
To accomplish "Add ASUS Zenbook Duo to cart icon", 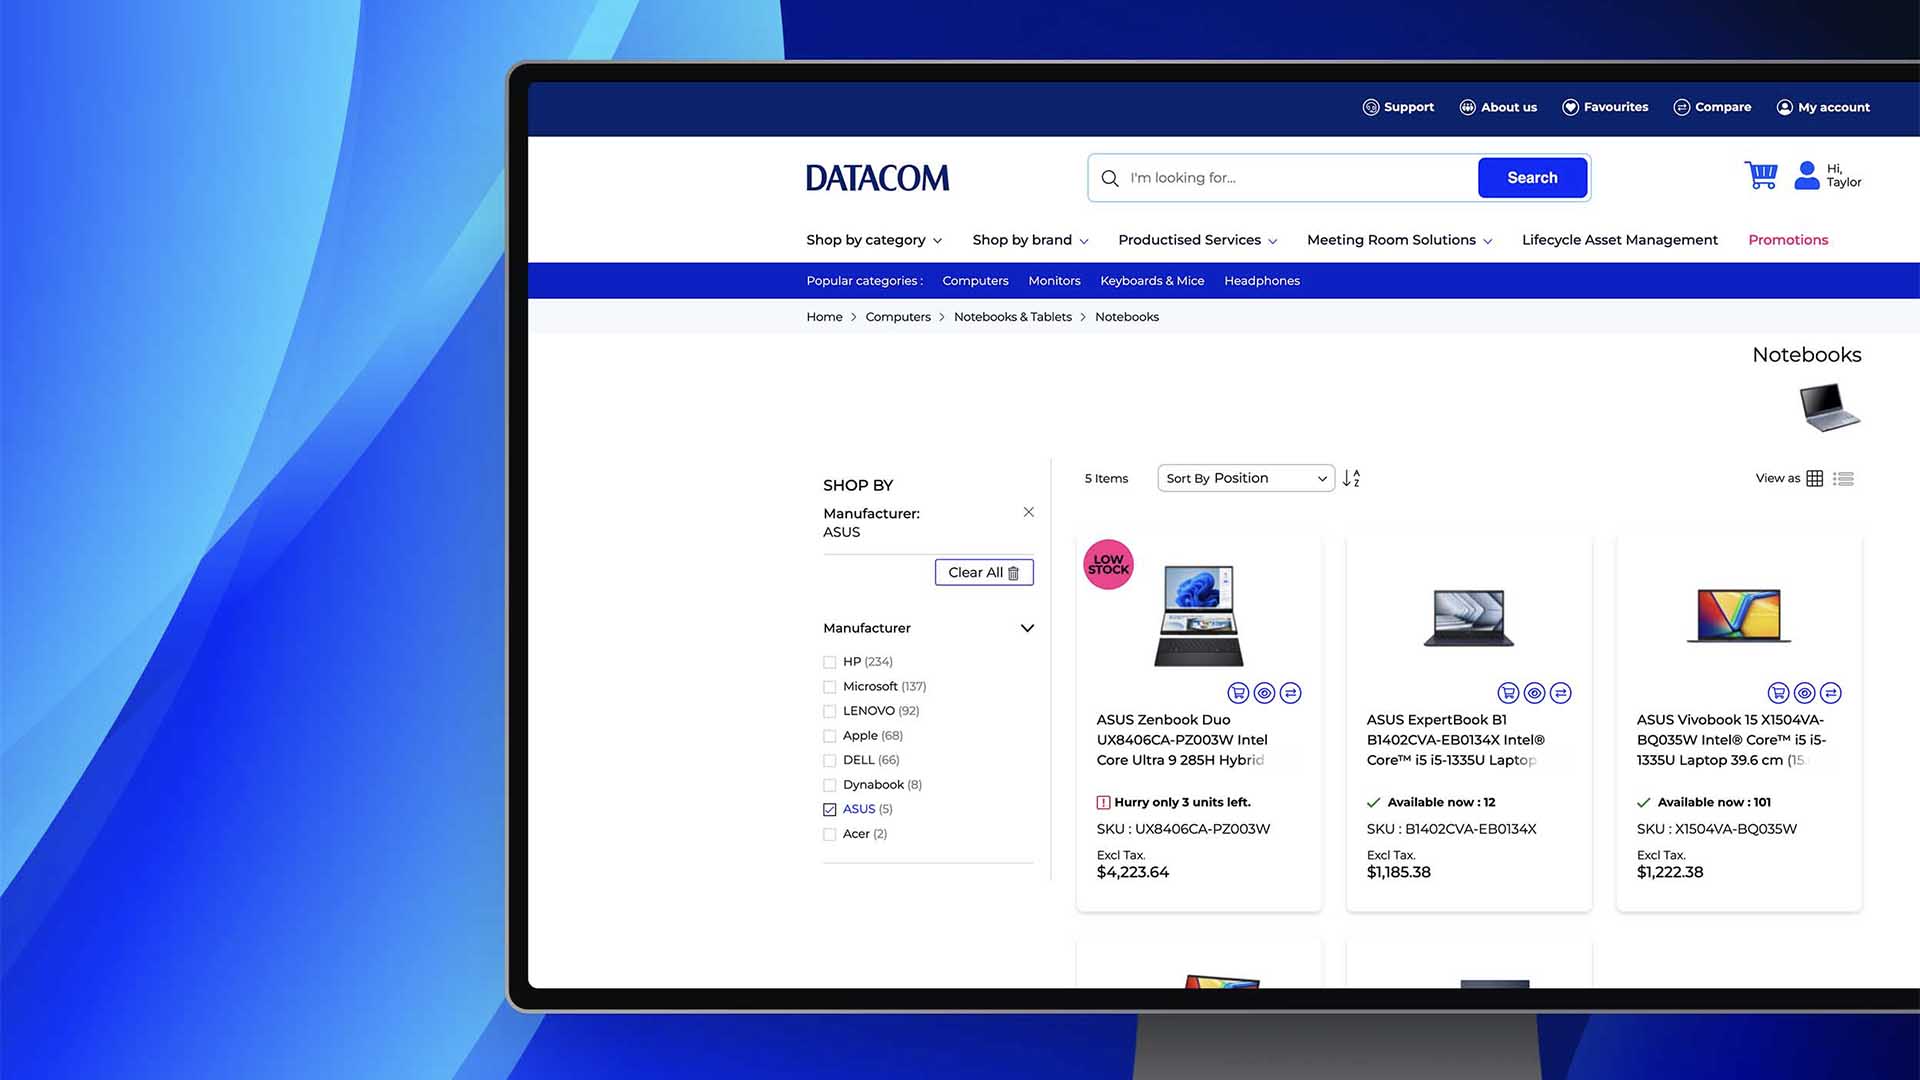I will pyautogui.click(x=1238, y=692).
